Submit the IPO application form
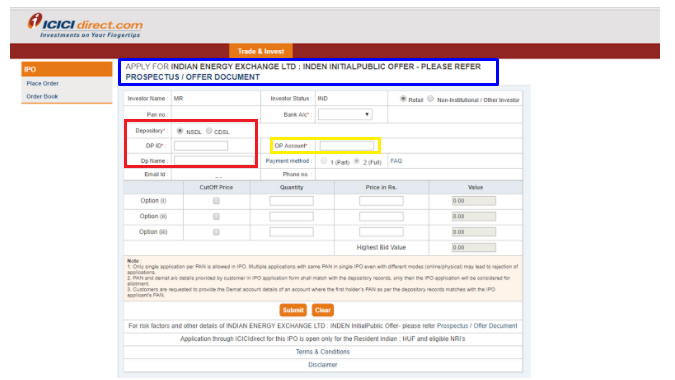The height and width of the screenshot is (380, 675). 293,310
